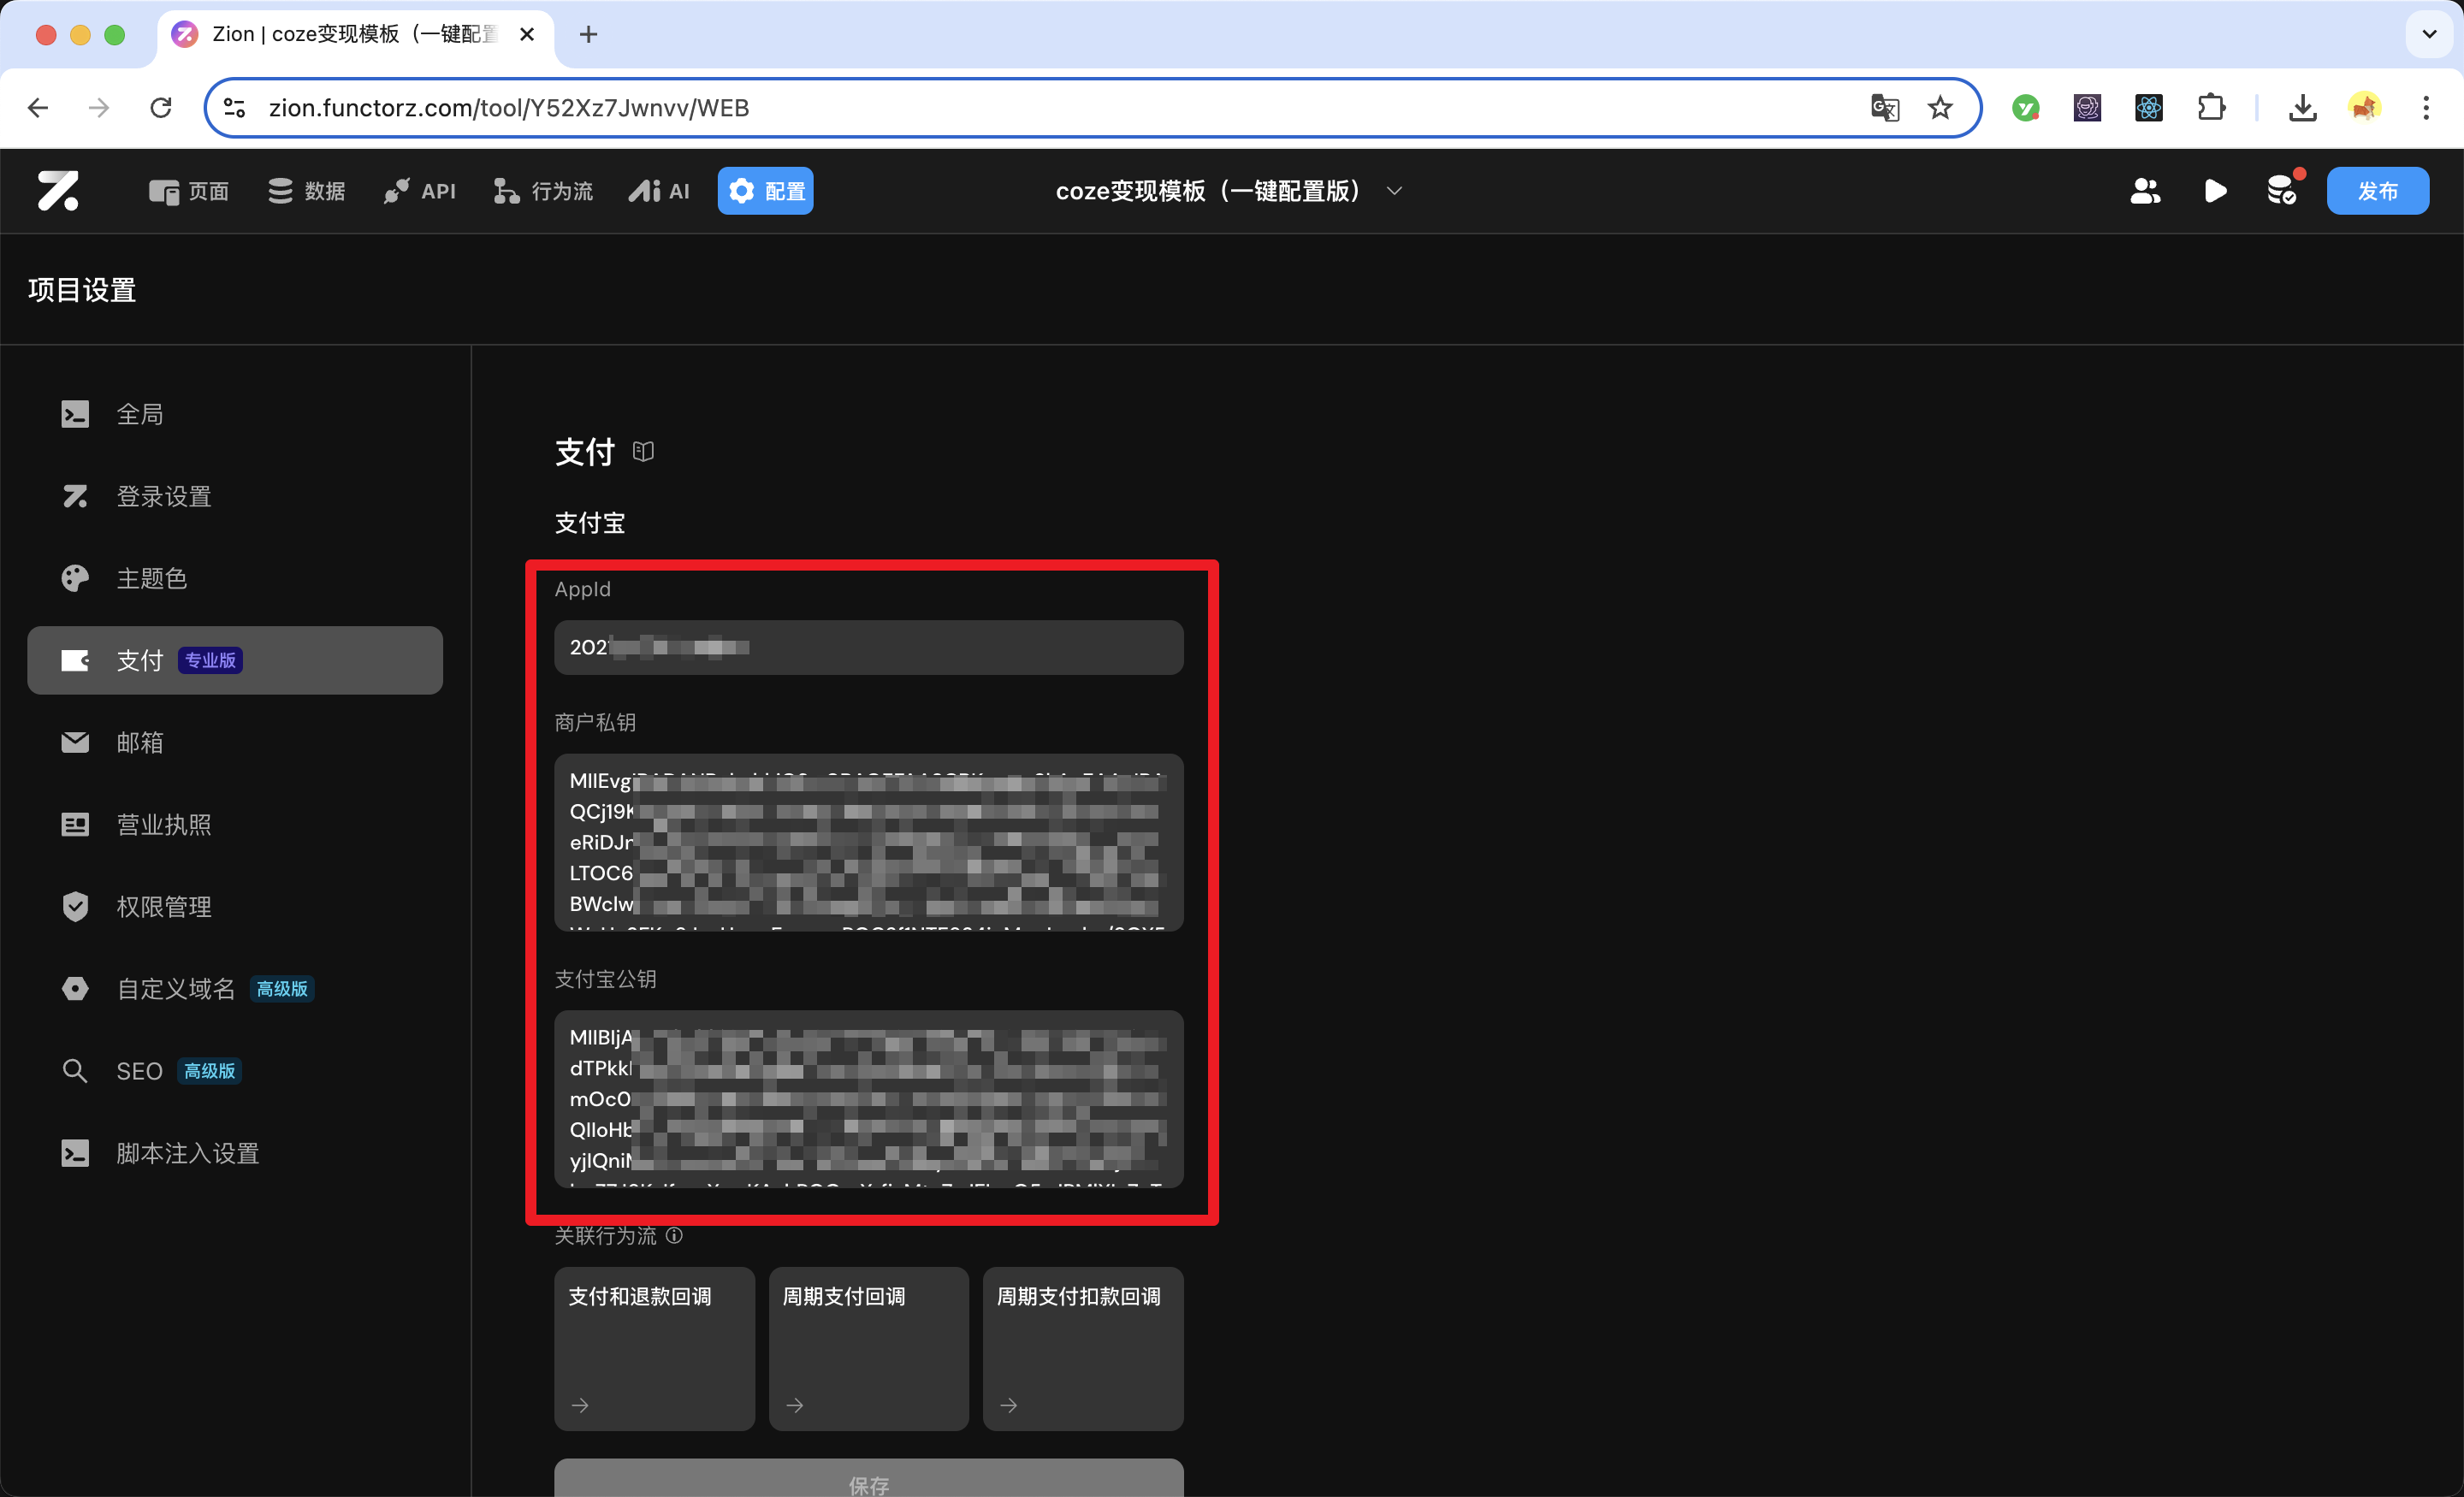Image resolution: width=2464 pixels, height=1497 pixels.
Task: Click the wallet icon beside 支付
Action: pos(75,660)
